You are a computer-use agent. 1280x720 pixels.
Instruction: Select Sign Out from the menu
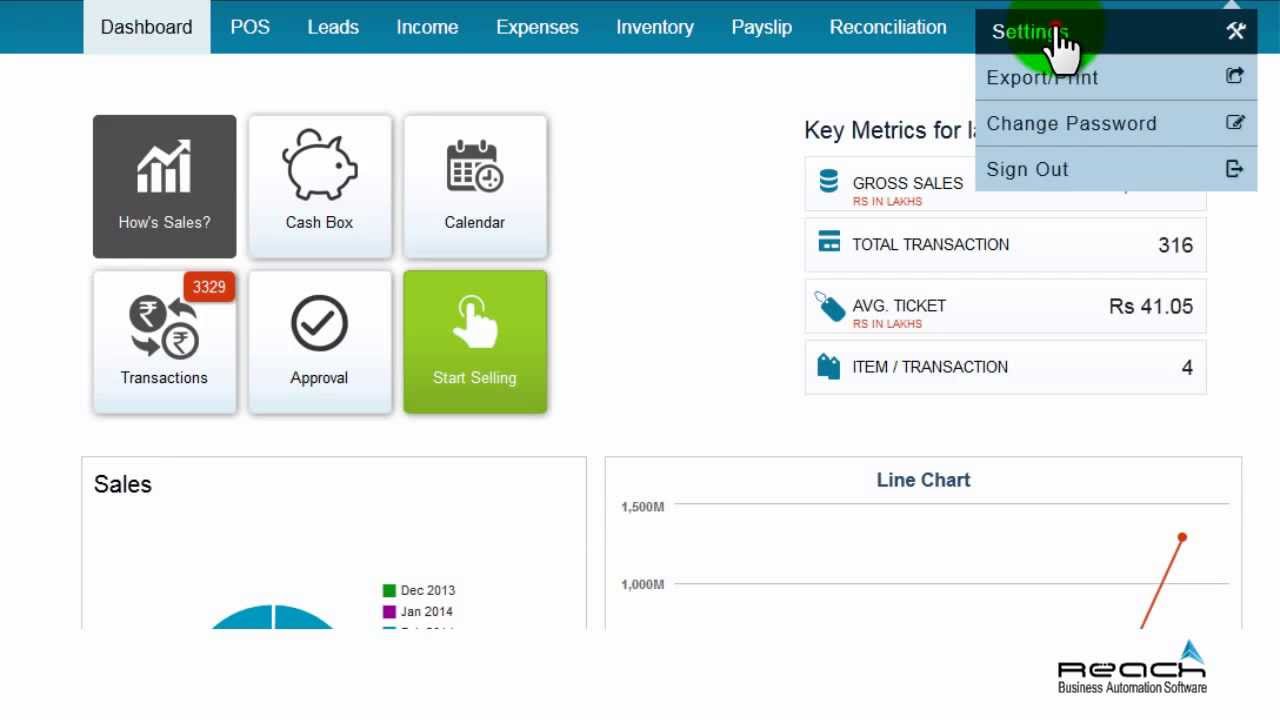point(1116,169)
